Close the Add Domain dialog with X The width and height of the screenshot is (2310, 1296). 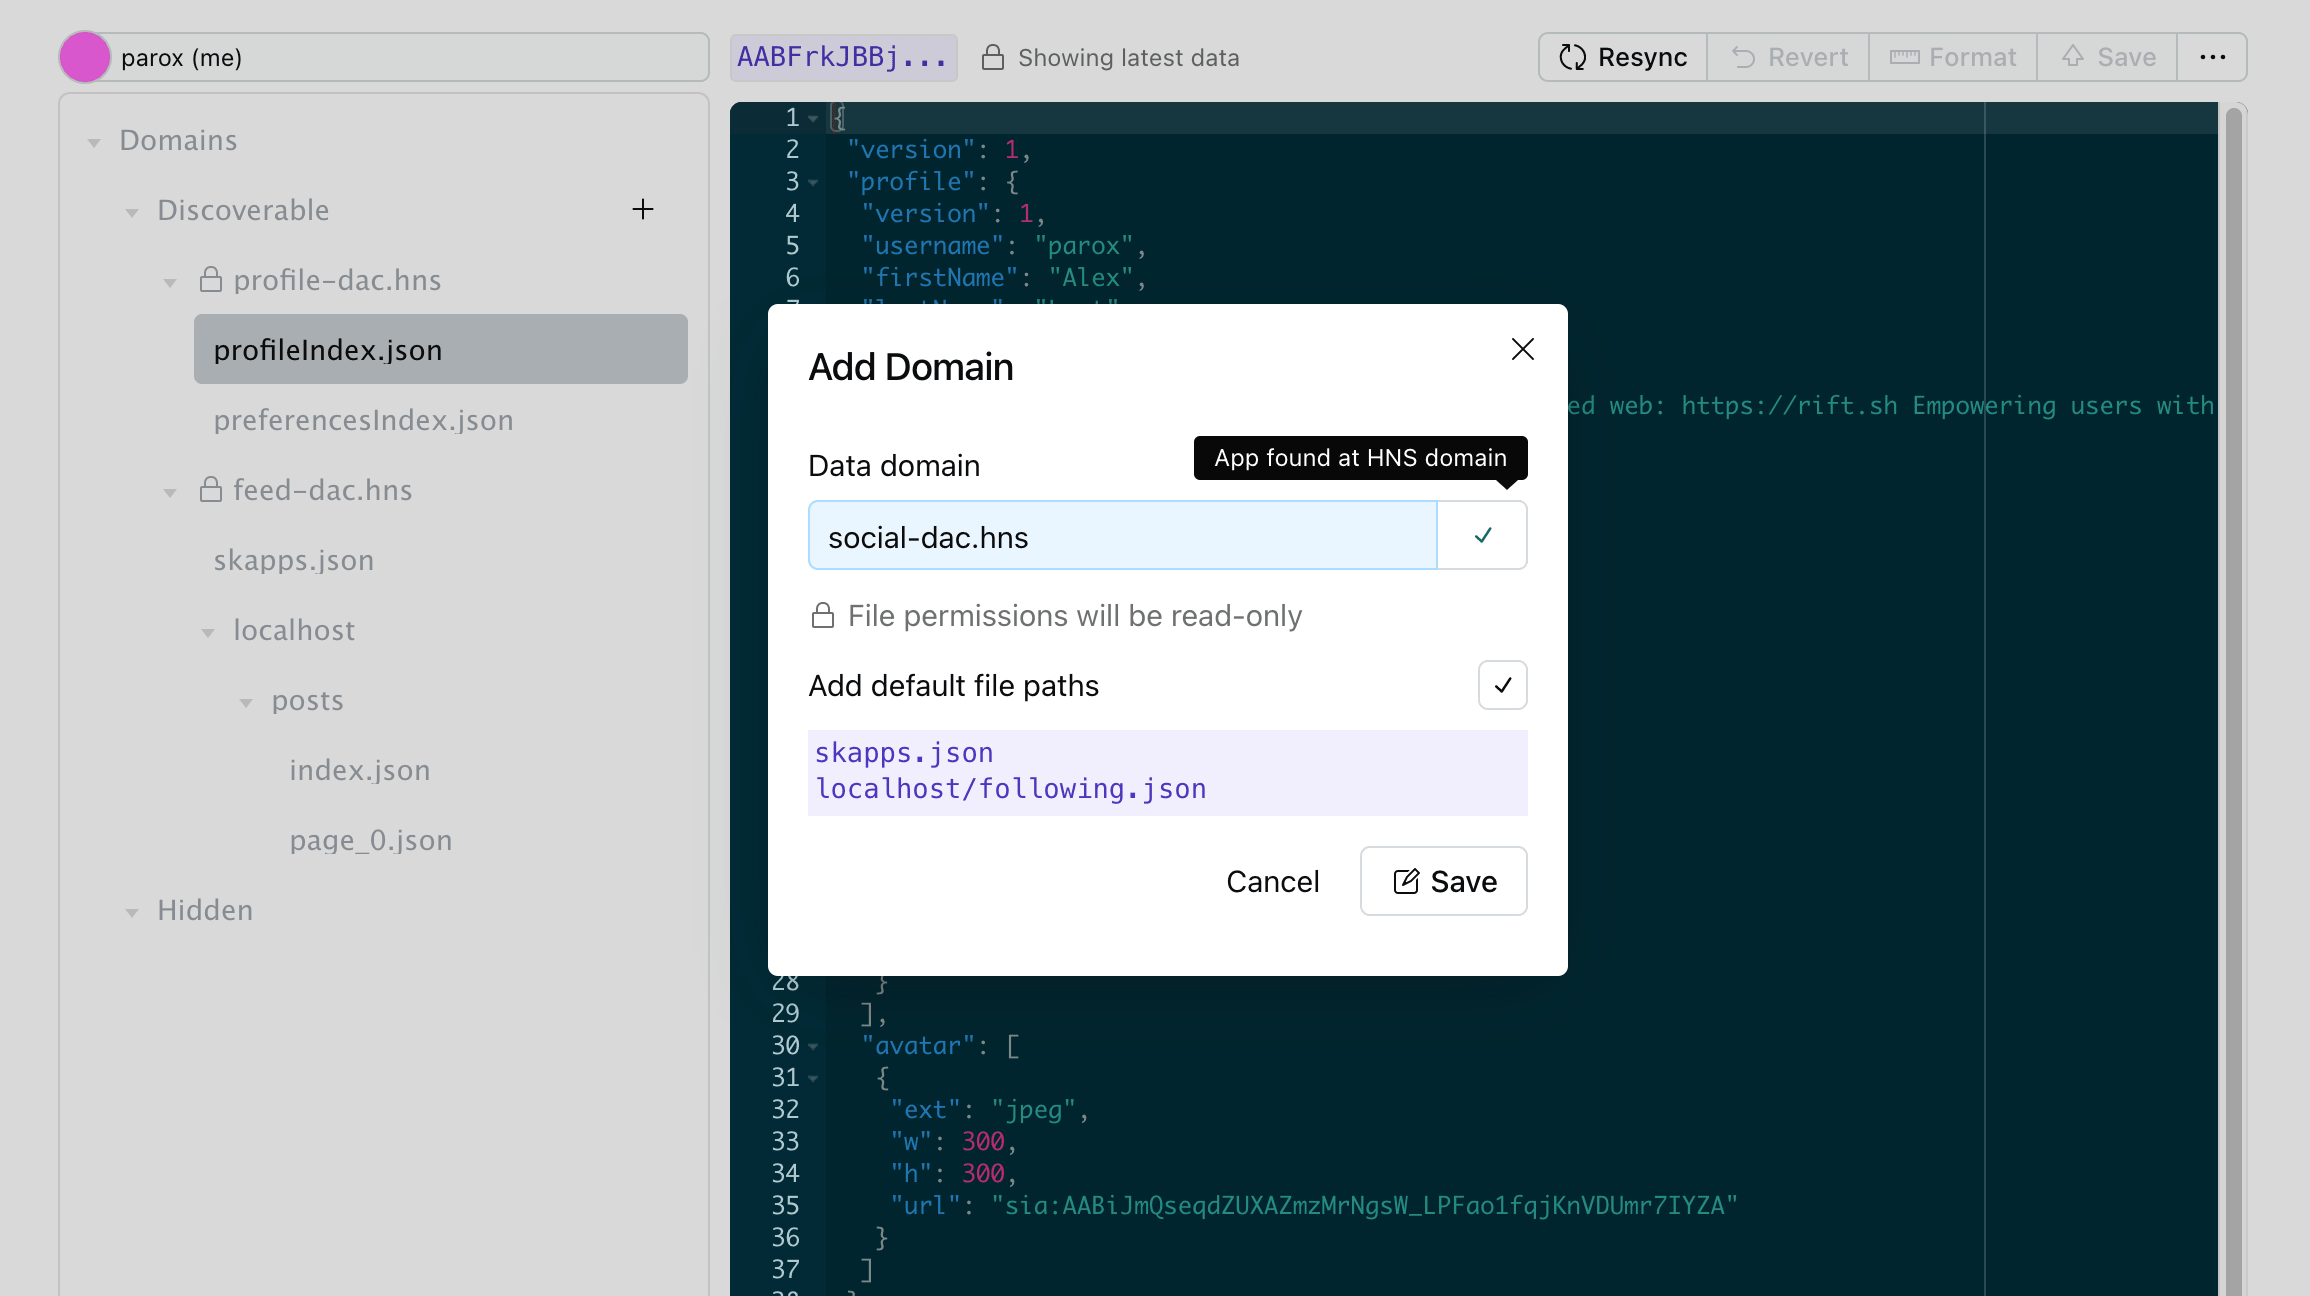pos(1522,349)
